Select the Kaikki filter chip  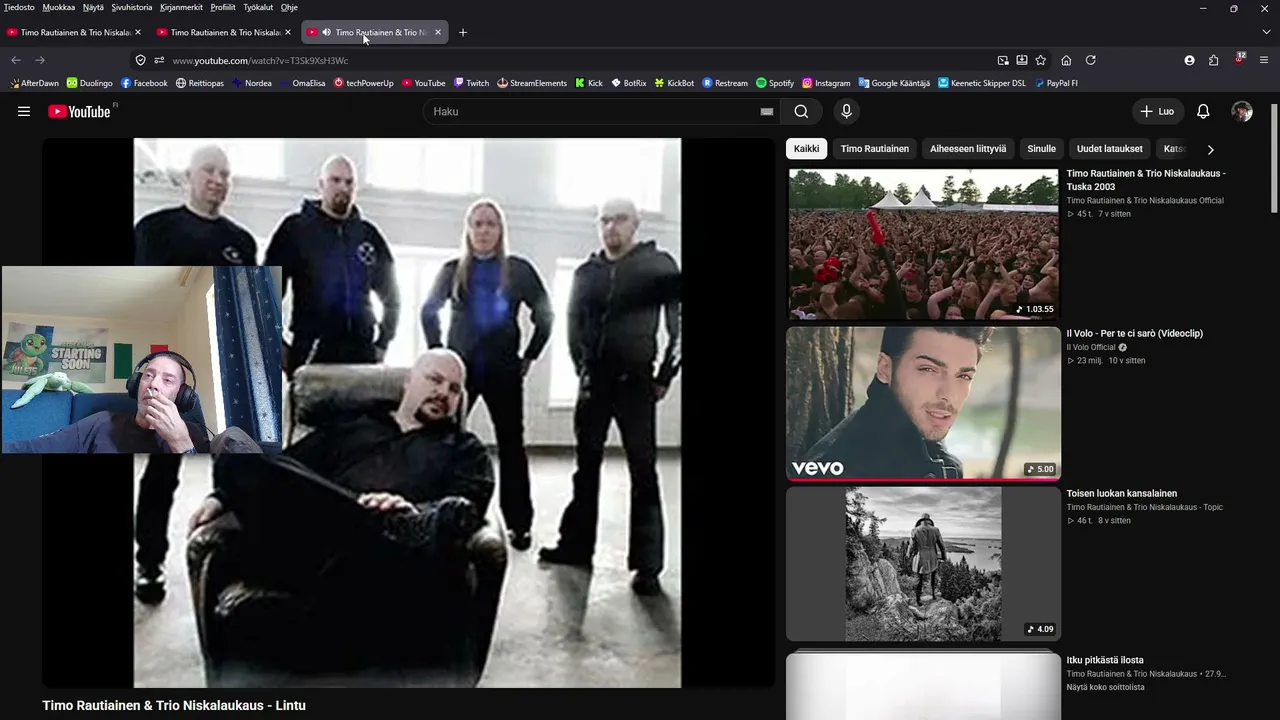click(x=806, y=149)
